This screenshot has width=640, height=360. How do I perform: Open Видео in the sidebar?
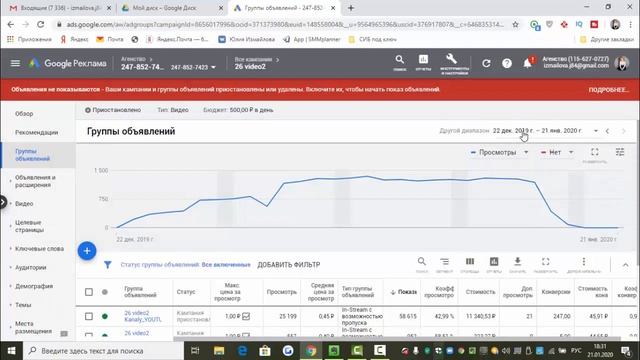point(24,203)
